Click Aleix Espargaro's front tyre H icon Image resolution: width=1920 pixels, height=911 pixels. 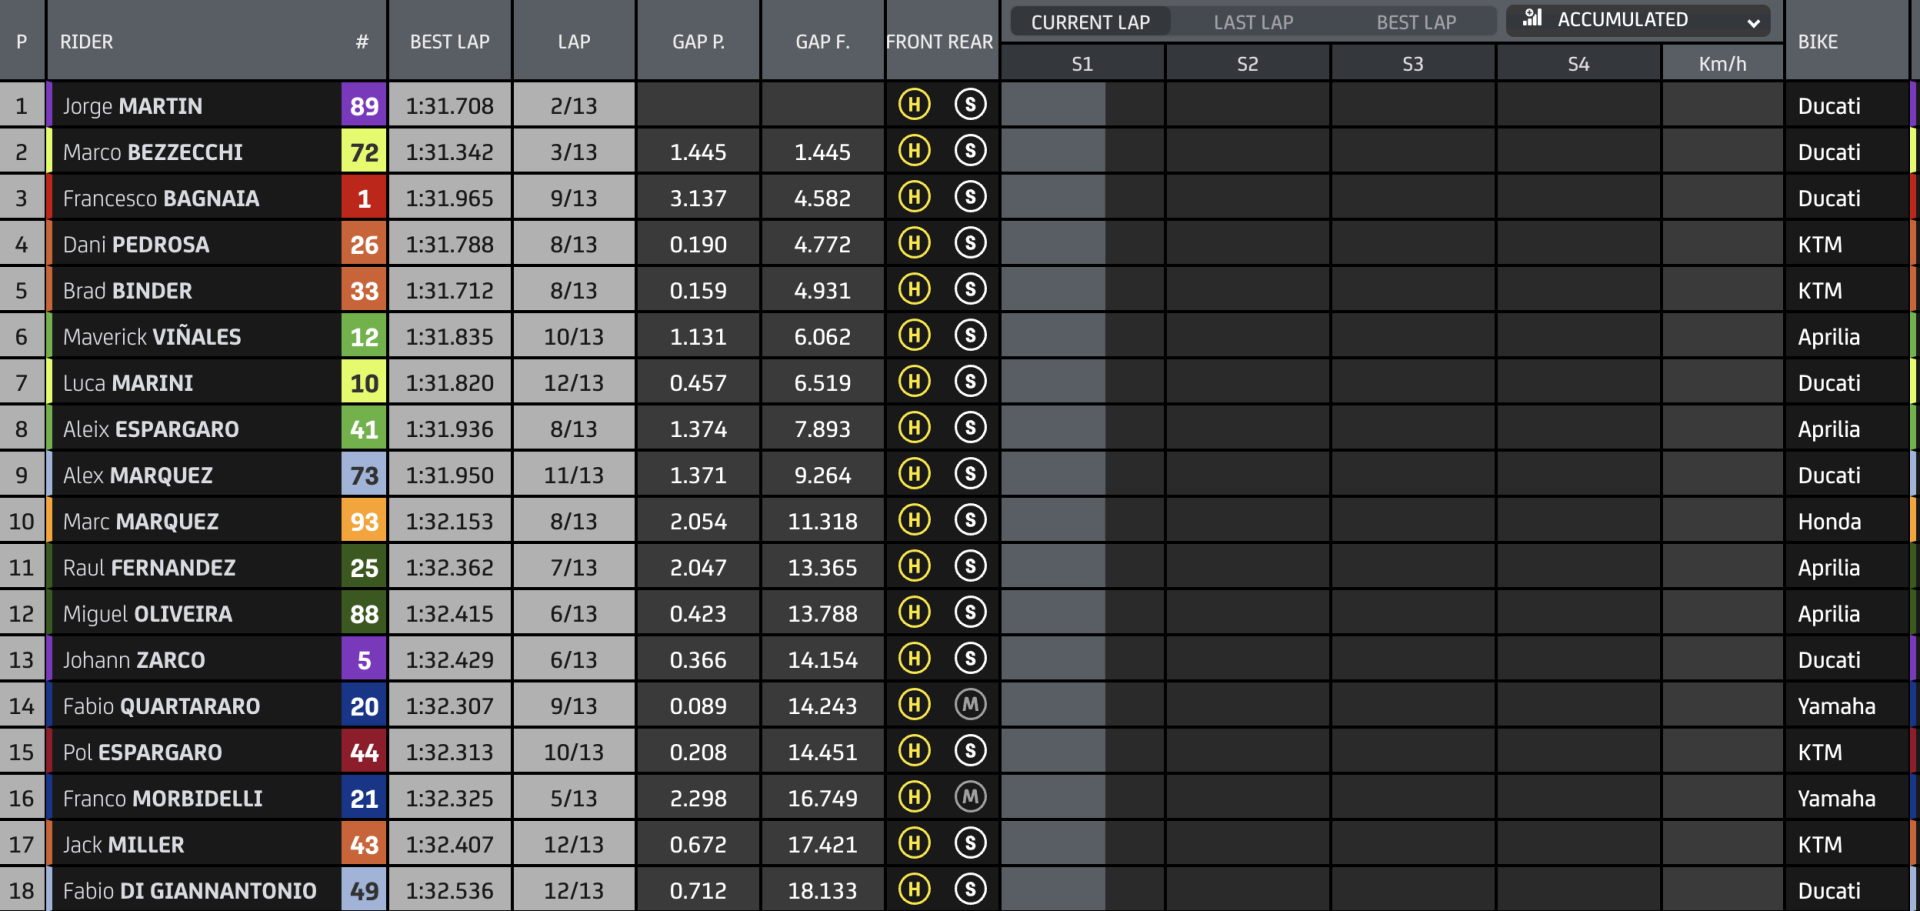point(914,427)
